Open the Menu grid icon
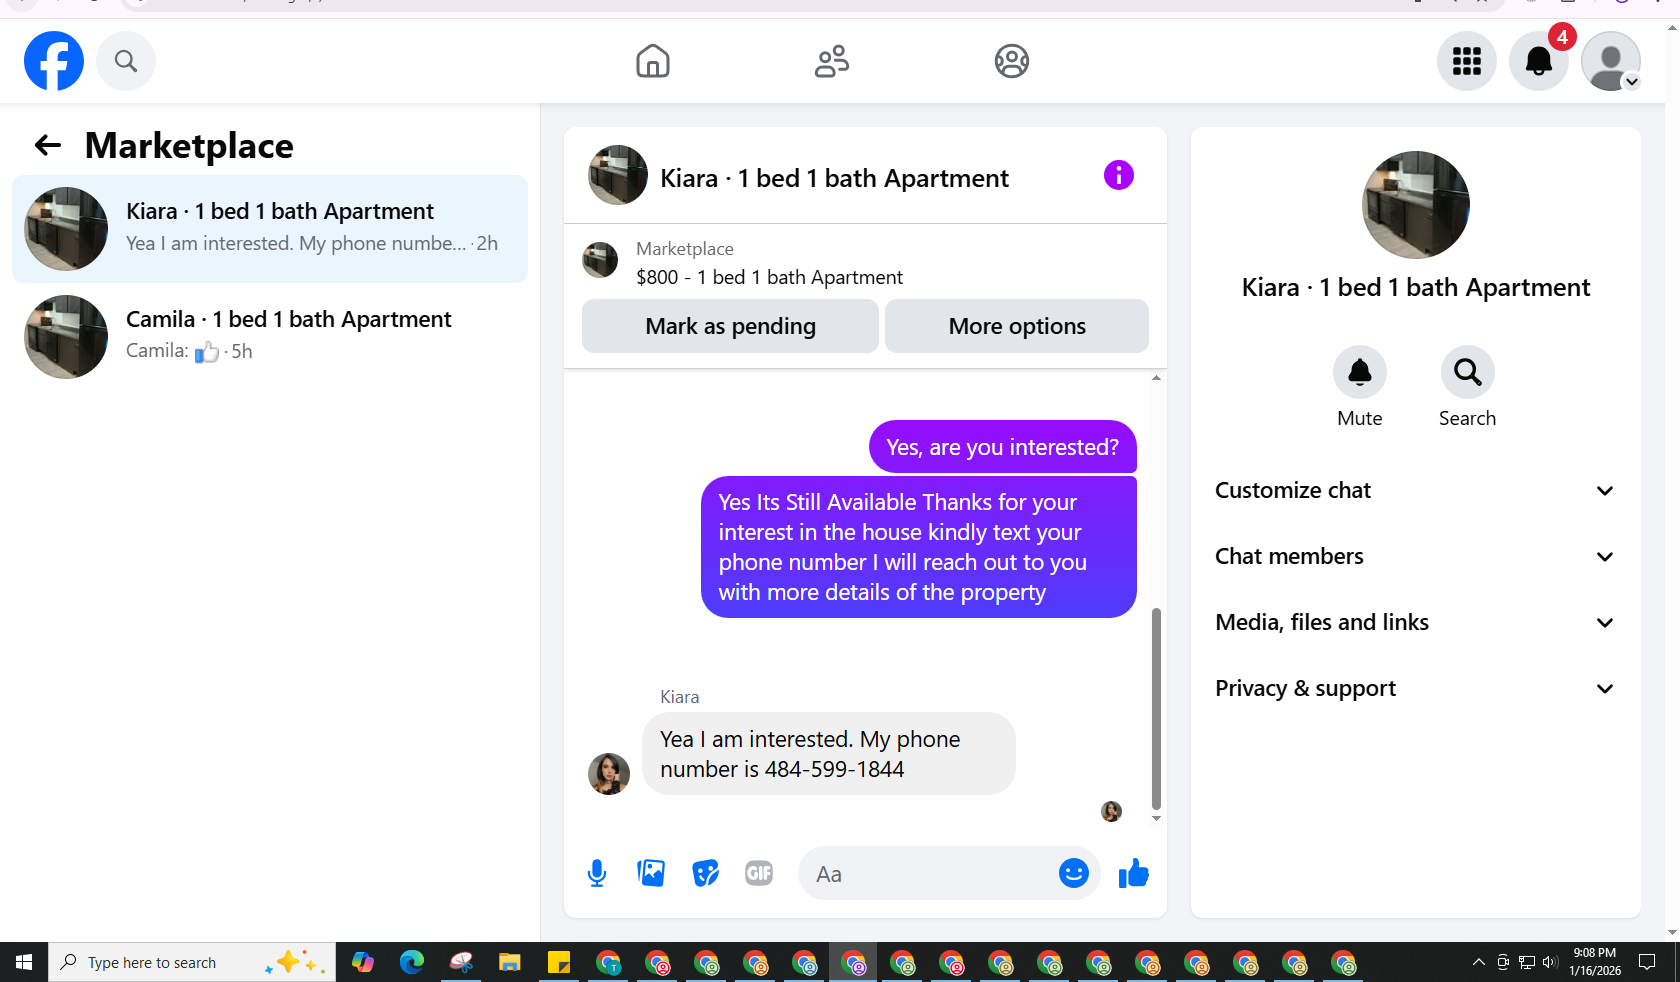Viewport: 1680px width, 982px height. pos(1467,61)
